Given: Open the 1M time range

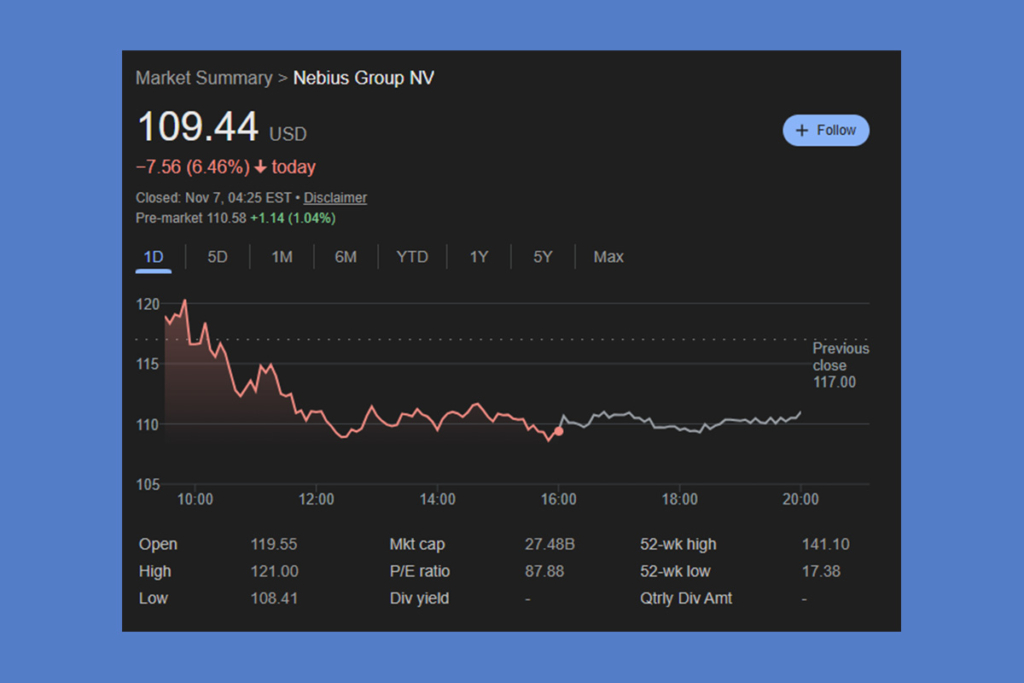Looking at the screenshot, I should coord(281,257).
